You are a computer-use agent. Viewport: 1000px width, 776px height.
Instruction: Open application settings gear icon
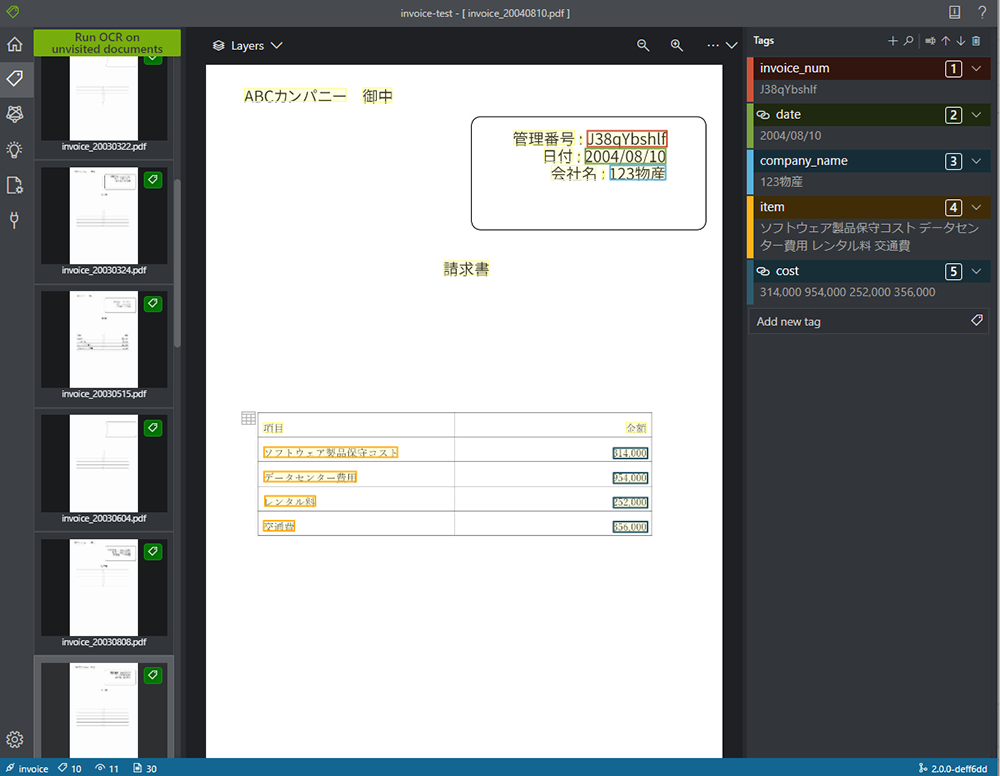point(15,739)
